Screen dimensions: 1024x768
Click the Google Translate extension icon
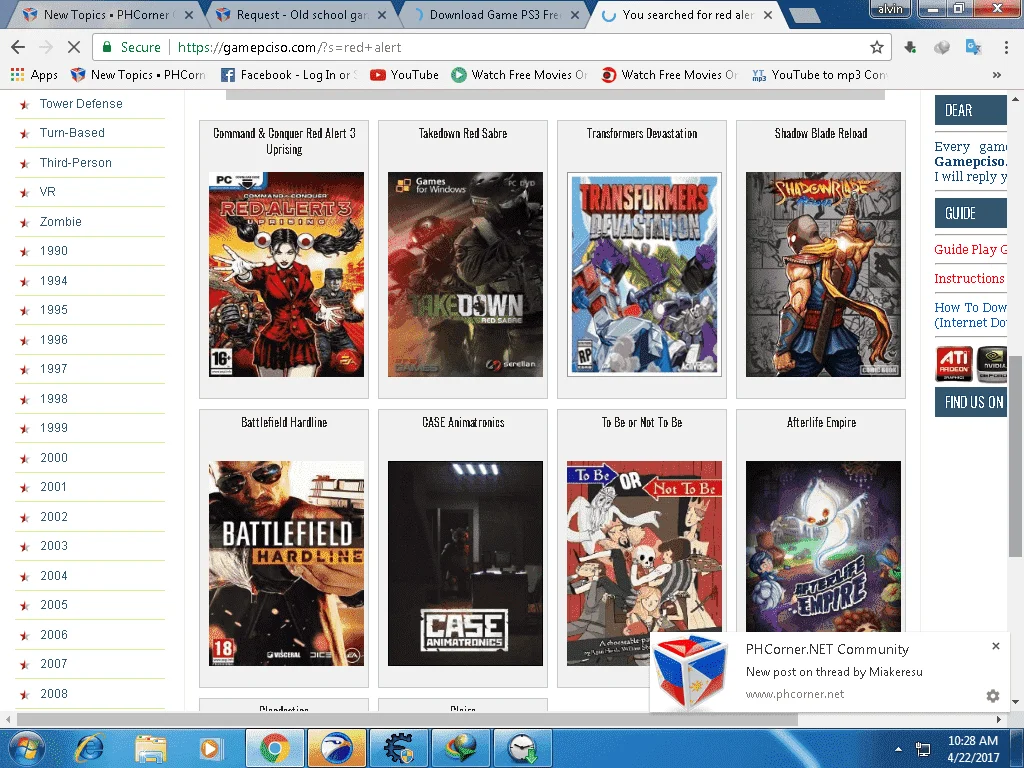click(x=973, y=47)
